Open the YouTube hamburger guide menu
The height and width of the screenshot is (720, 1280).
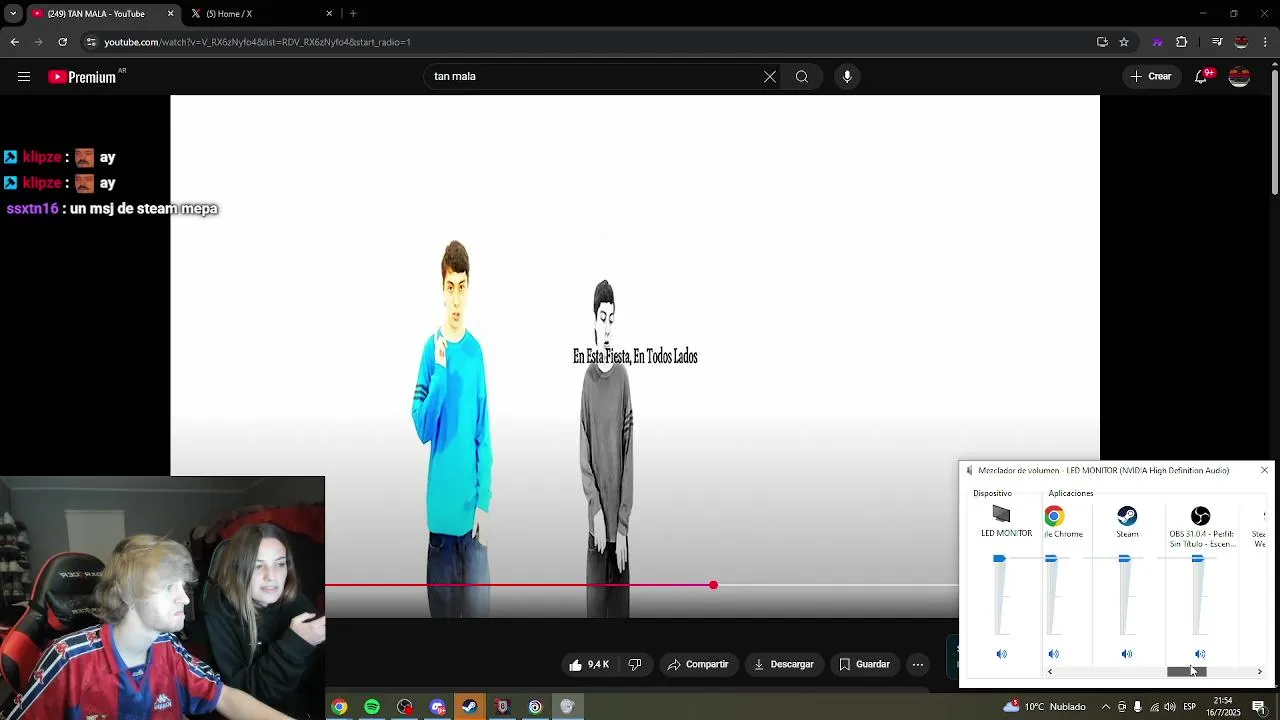[24, 77]
